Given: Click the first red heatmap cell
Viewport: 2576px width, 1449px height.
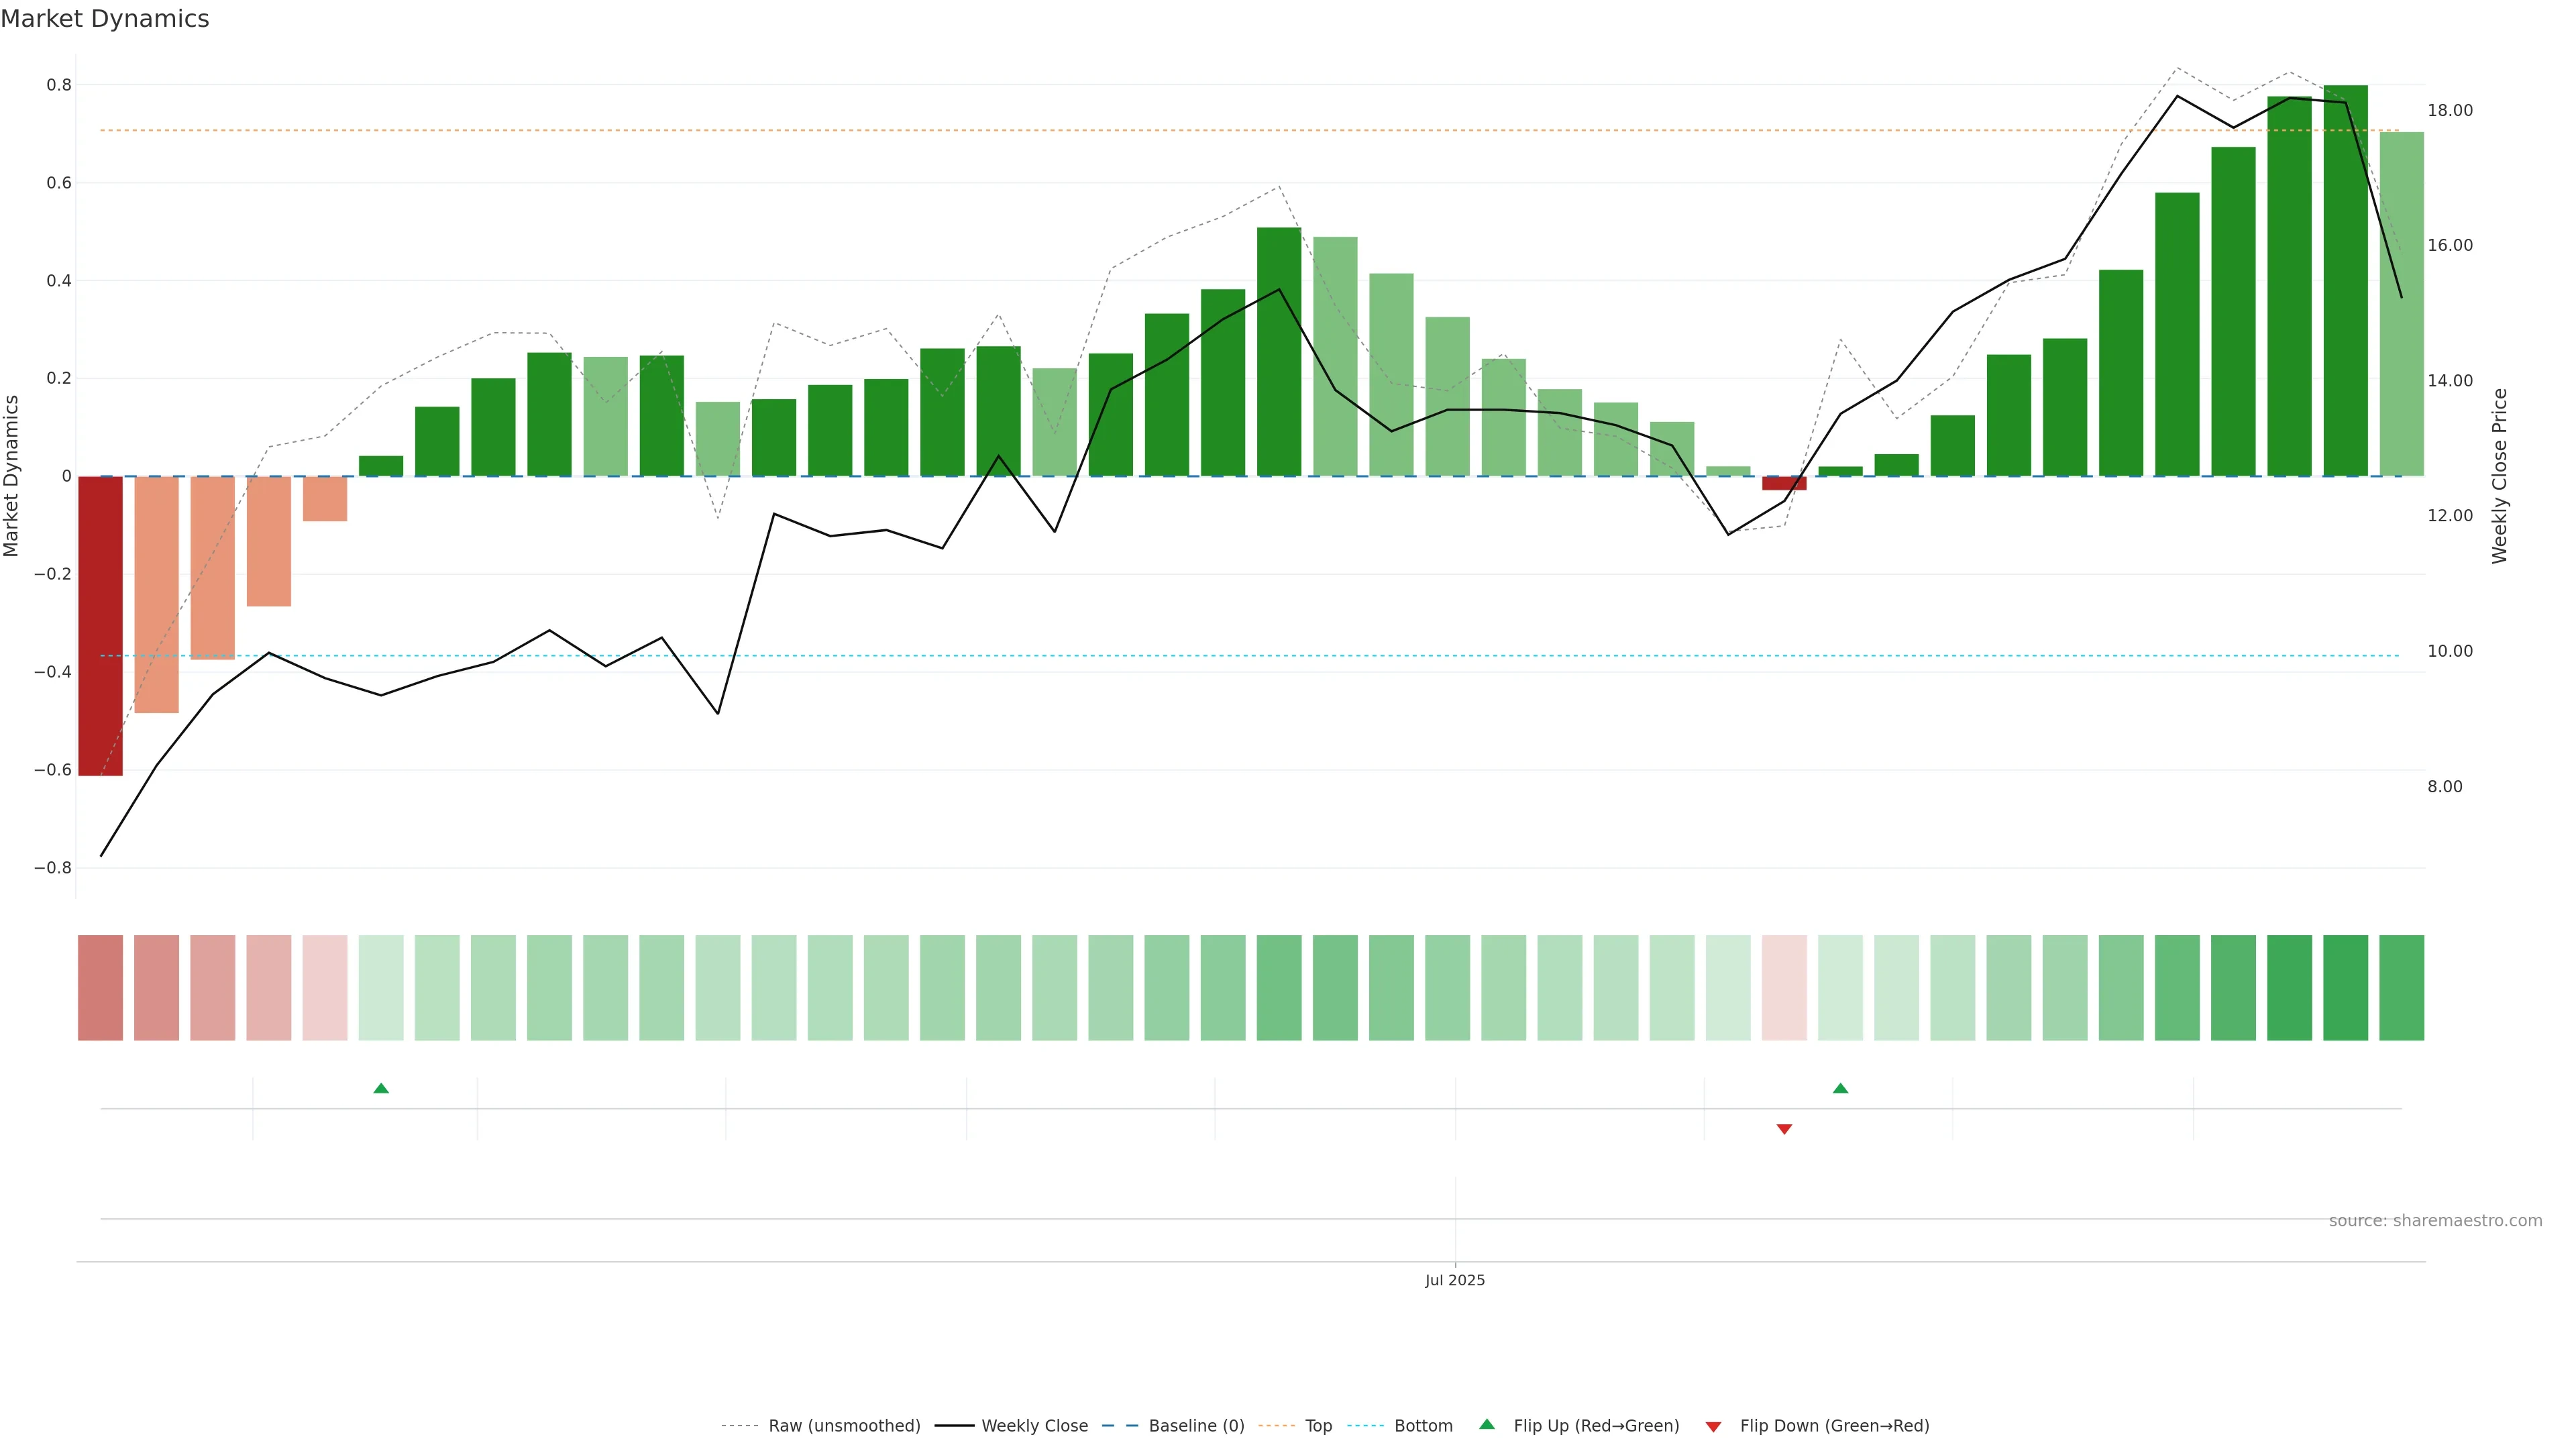Looking at the screenshot, I should (x=100, y=988).
